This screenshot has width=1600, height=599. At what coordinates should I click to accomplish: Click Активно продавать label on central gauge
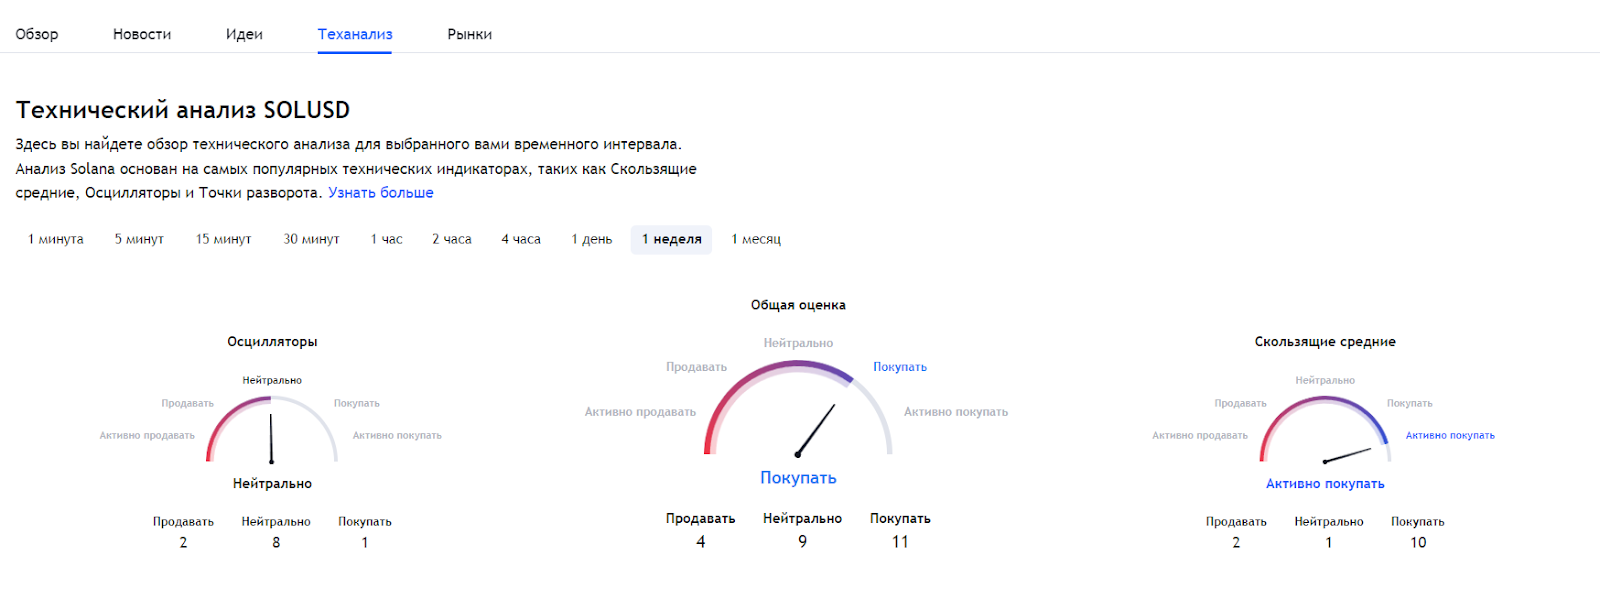640,412
